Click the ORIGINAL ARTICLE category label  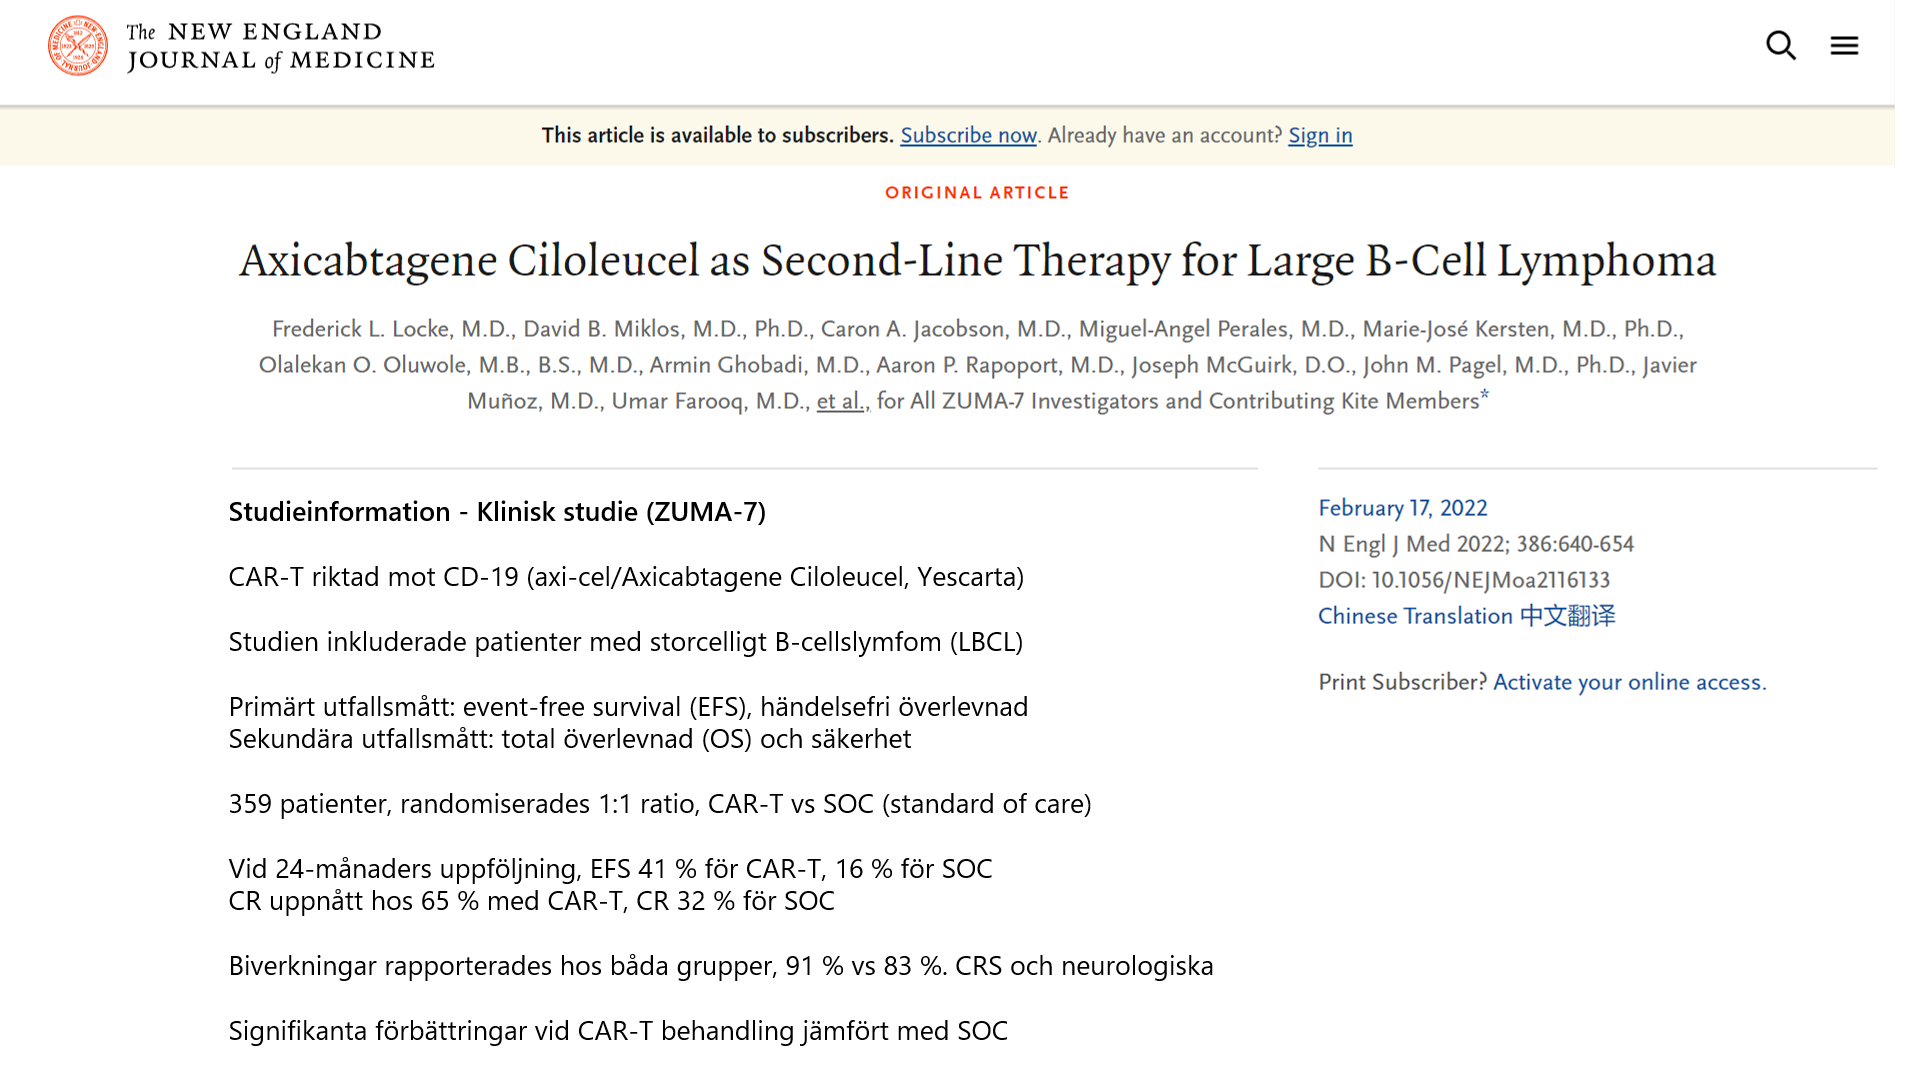(977, 193)
